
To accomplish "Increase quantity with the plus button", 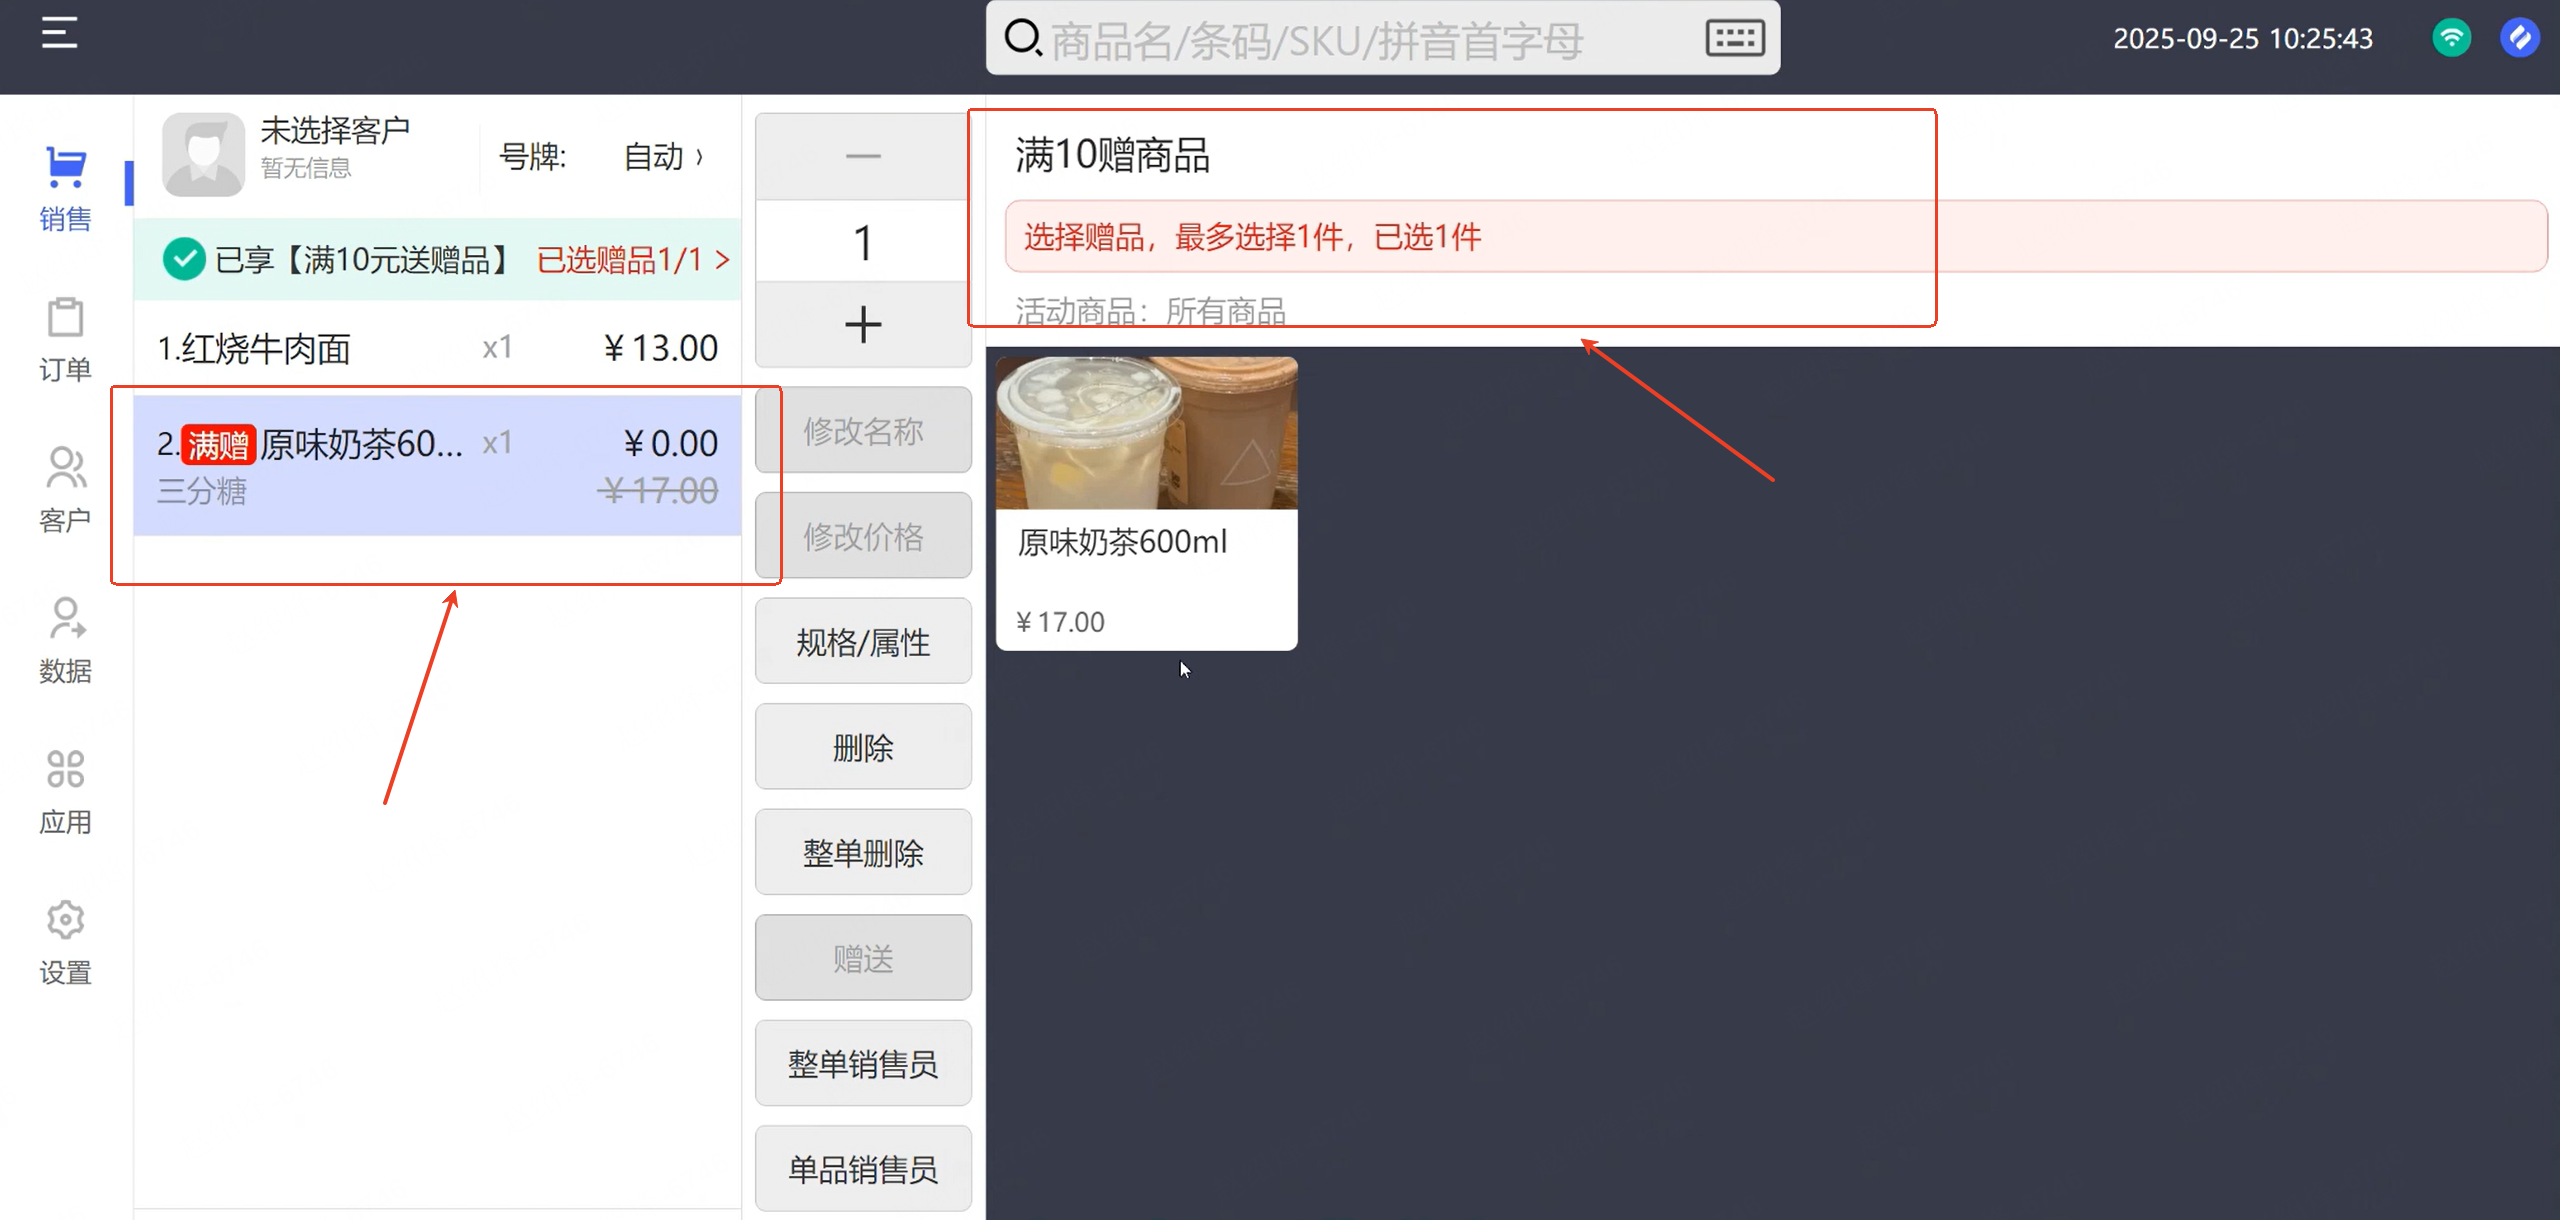I will coord(862,325).
